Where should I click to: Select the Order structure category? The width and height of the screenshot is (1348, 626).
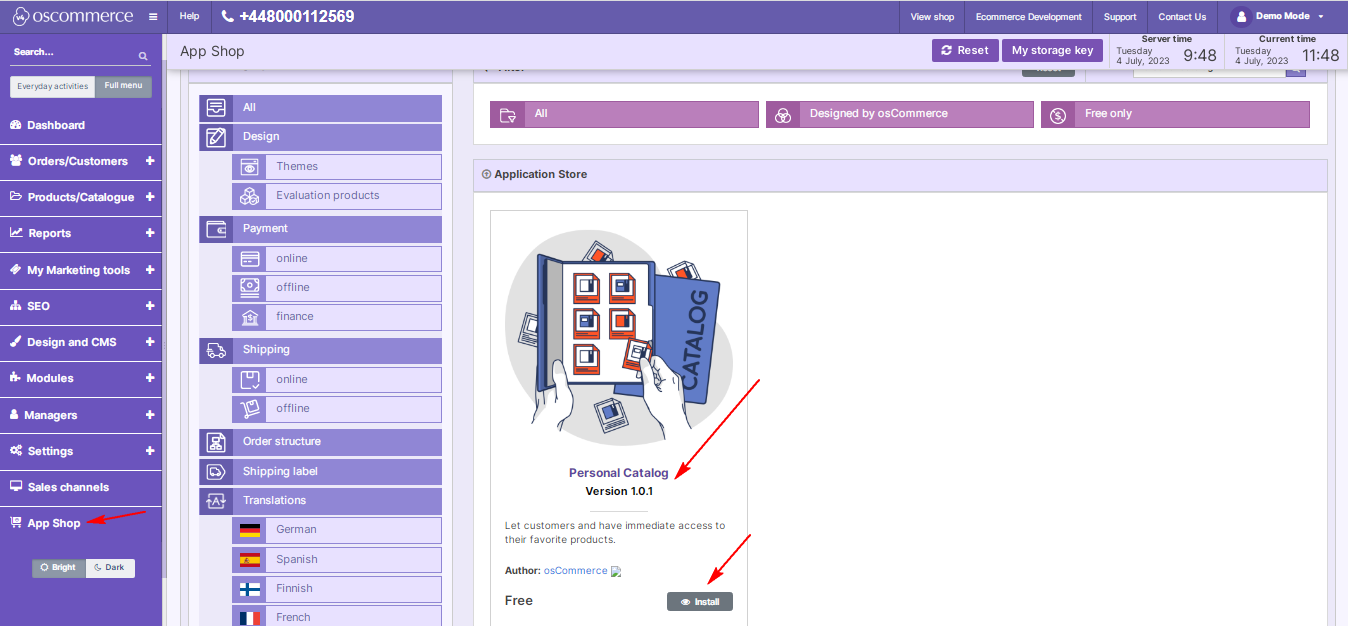click(x=320, y=442)
